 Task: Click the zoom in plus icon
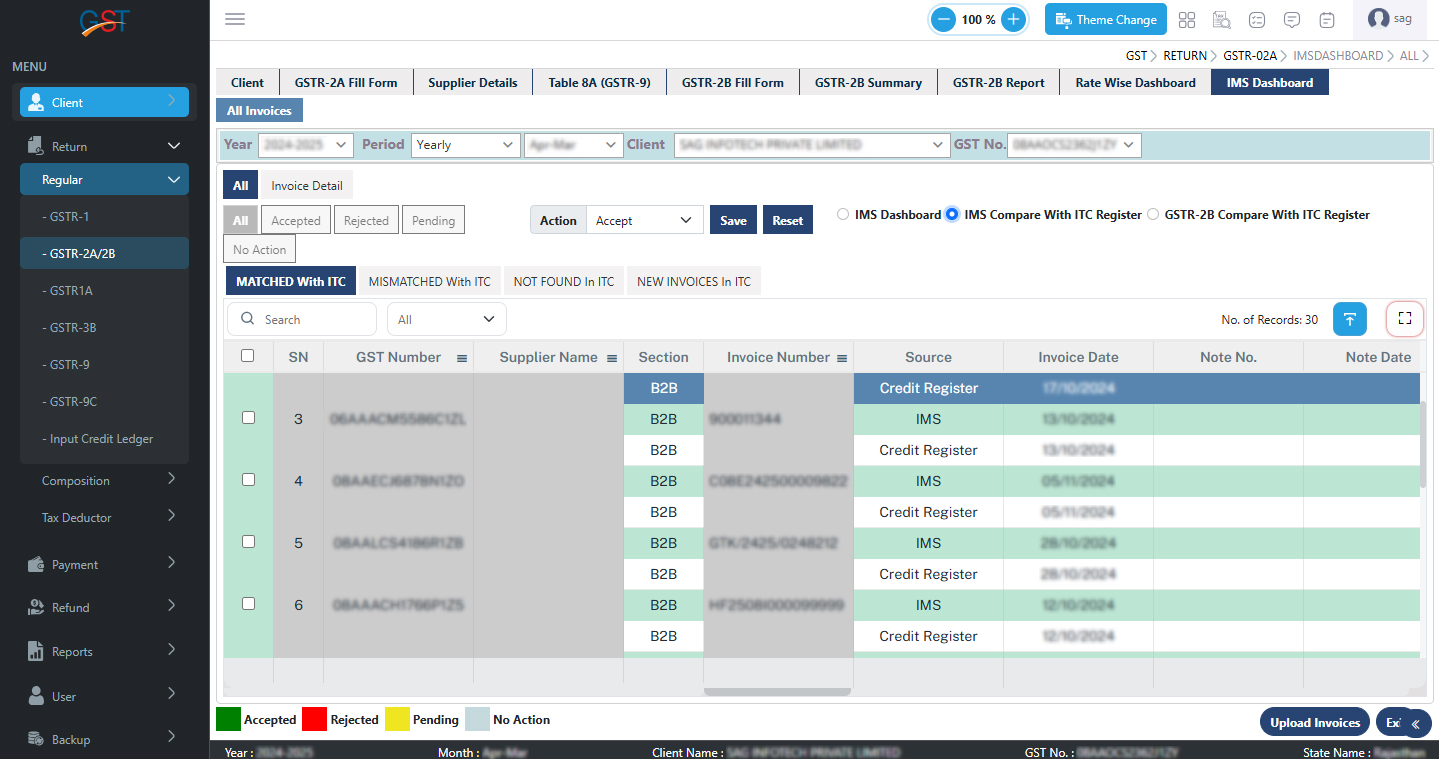coord(1013,19)
